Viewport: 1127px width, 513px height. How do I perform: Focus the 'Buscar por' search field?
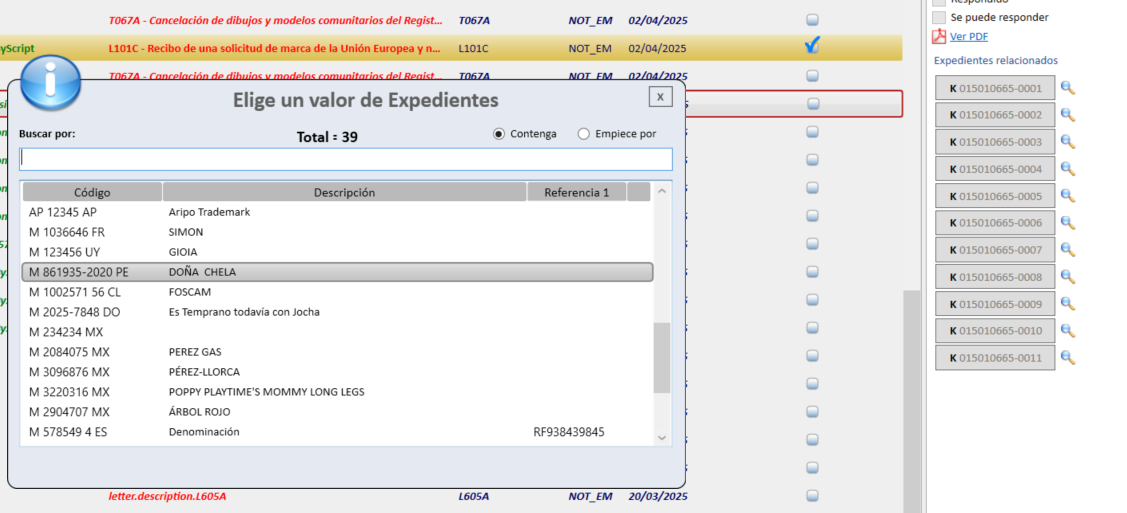click(346, 159)
